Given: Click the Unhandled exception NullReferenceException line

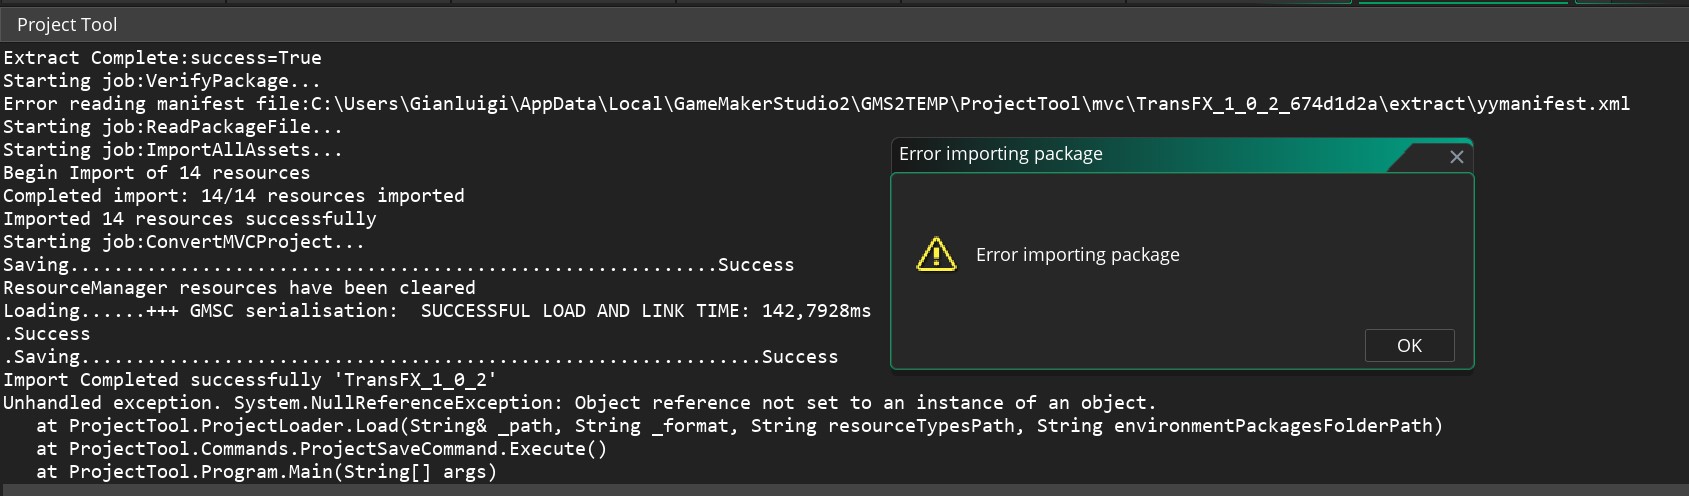Looking at the screenshot, I should tap(580, 402).
